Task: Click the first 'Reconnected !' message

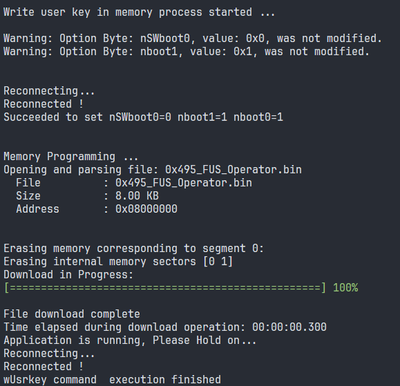Action: pos(43,104)
